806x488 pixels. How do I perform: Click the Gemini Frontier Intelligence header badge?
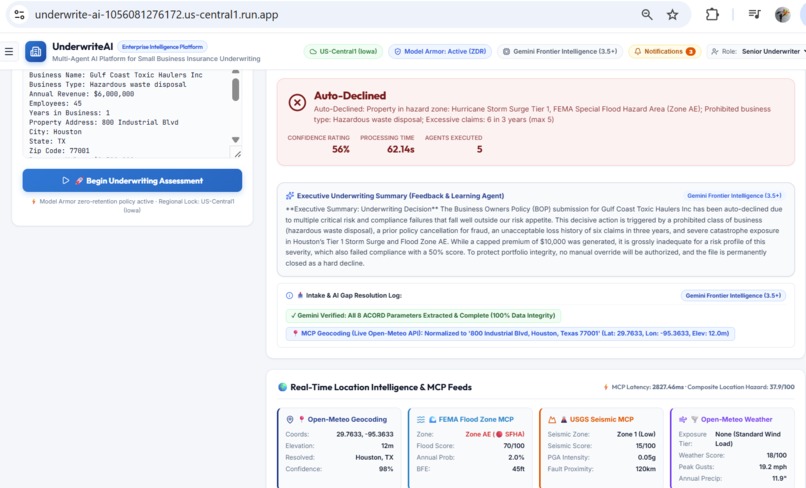point(560,51)
